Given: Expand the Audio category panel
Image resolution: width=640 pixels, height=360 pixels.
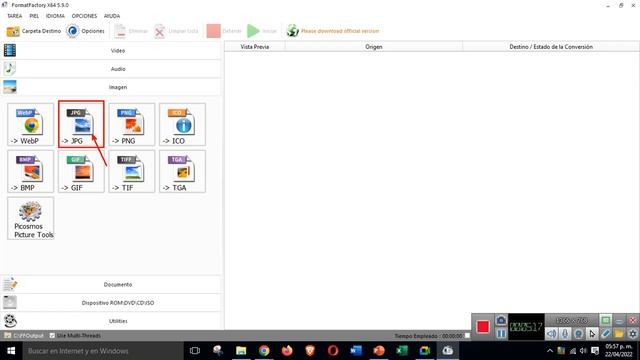Looking at the screenshot, I should (x=111, y=69).
